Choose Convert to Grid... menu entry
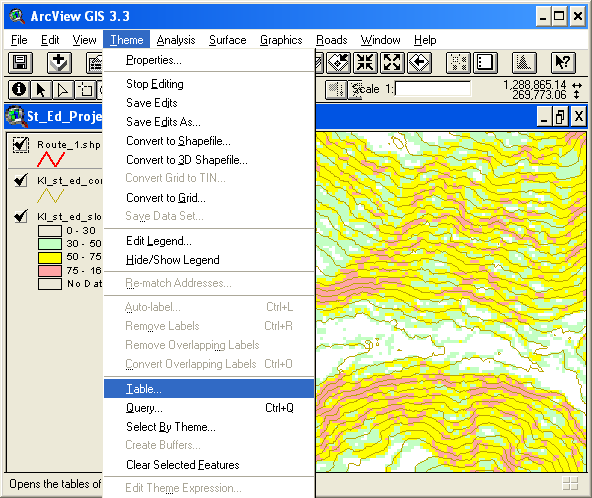The height and width of the screenshot is (498, 592). tap(209, 197)
